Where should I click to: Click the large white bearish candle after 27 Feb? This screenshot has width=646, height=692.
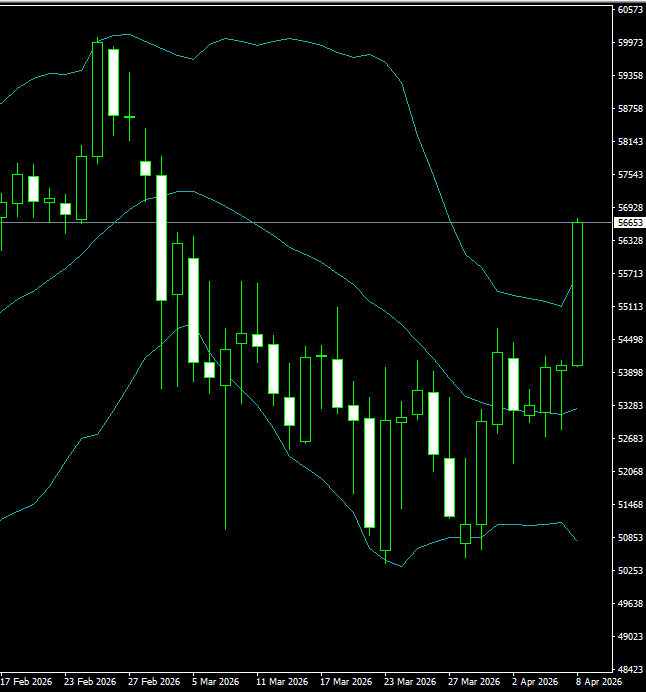(x=161, y=238)
